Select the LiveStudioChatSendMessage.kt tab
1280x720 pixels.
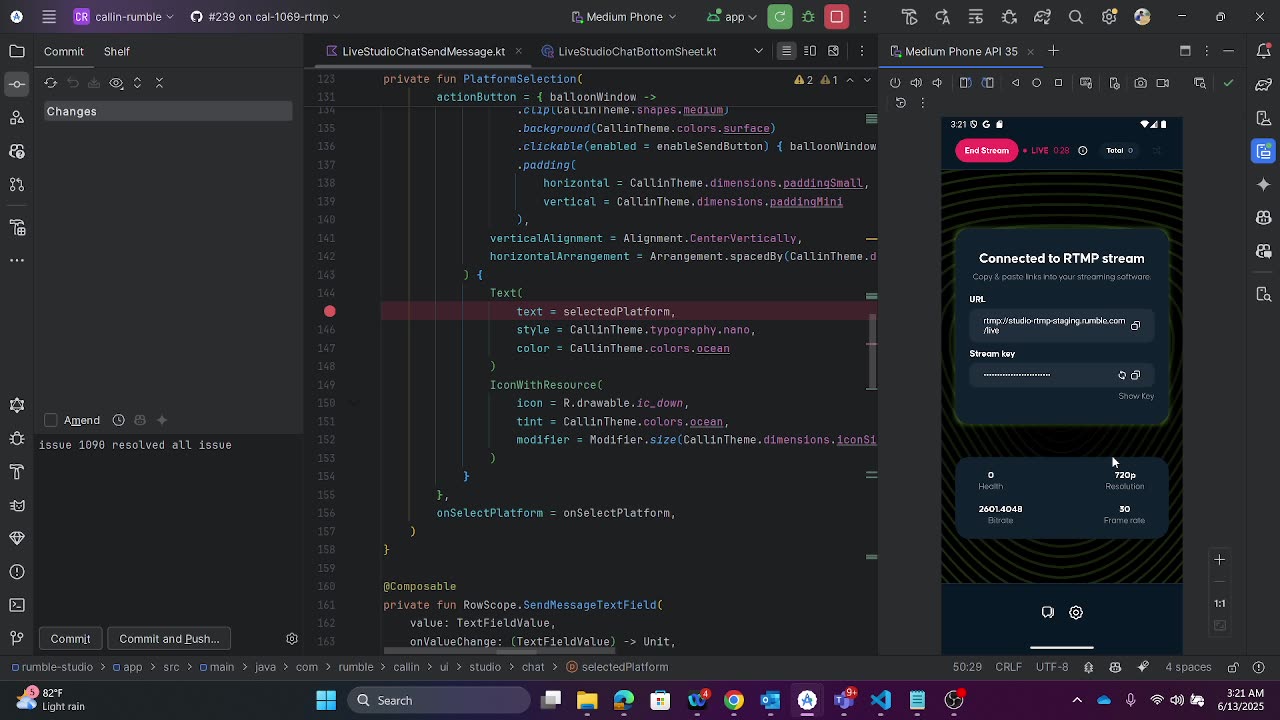pos(424,51)
